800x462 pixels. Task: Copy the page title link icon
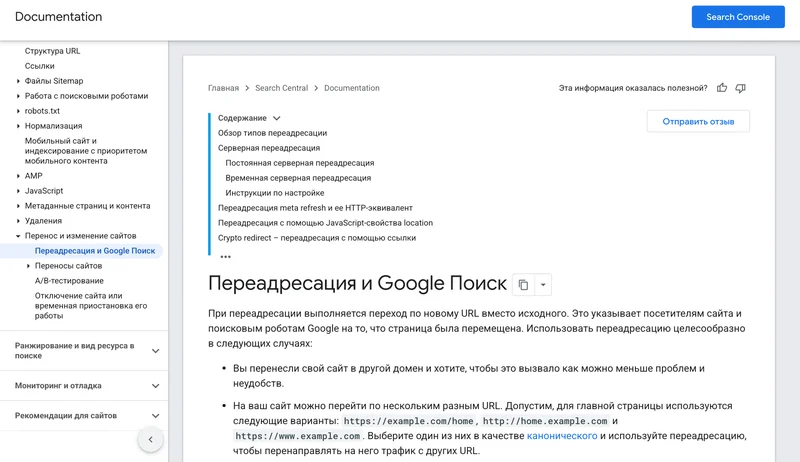pyautogui.click(x=523, y=285)
